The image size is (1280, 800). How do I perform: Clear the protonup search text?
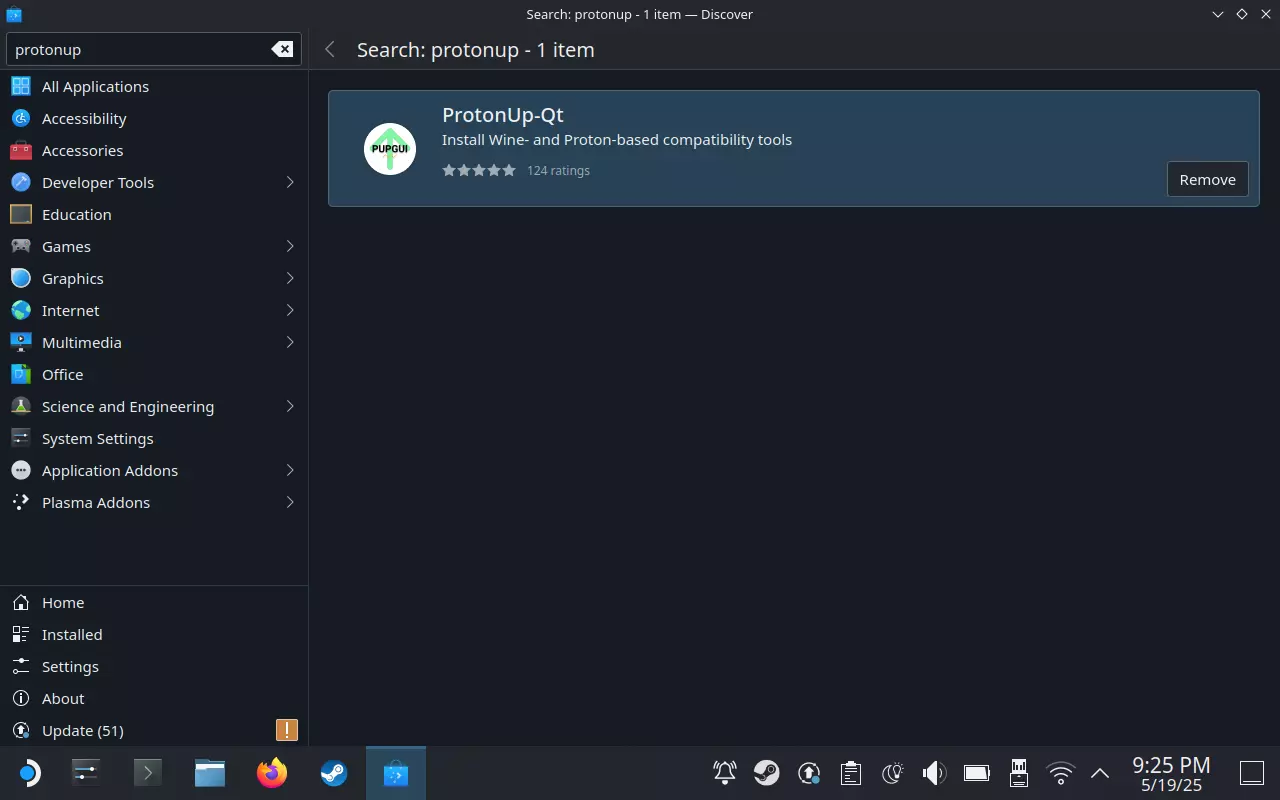pyautogui.click(x=283, y=49)
